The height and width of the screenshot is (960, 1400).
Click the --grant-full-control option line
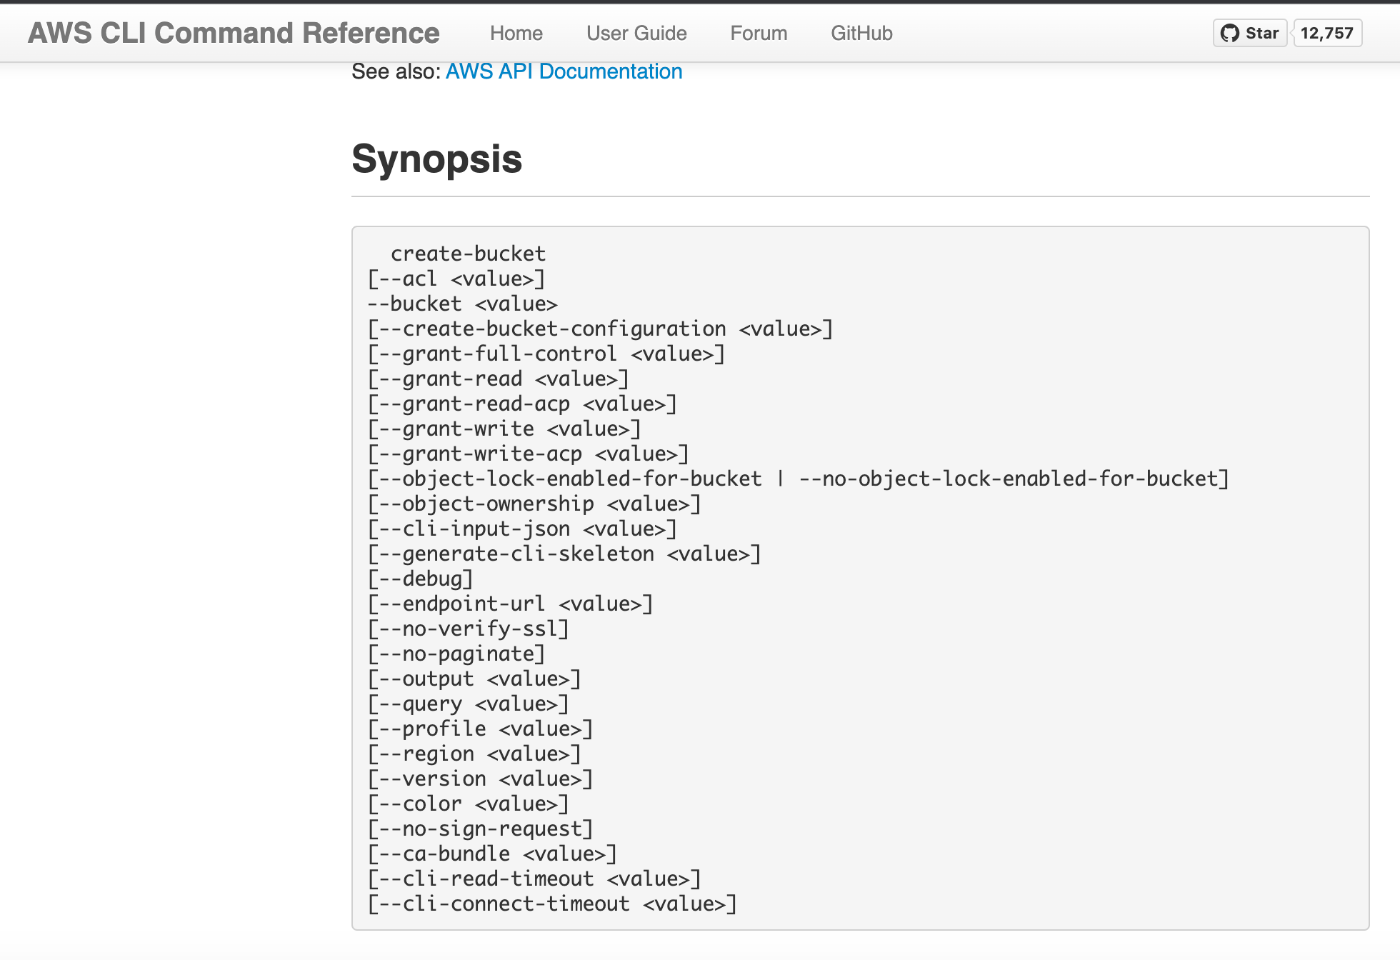click(x=546, y=354)
